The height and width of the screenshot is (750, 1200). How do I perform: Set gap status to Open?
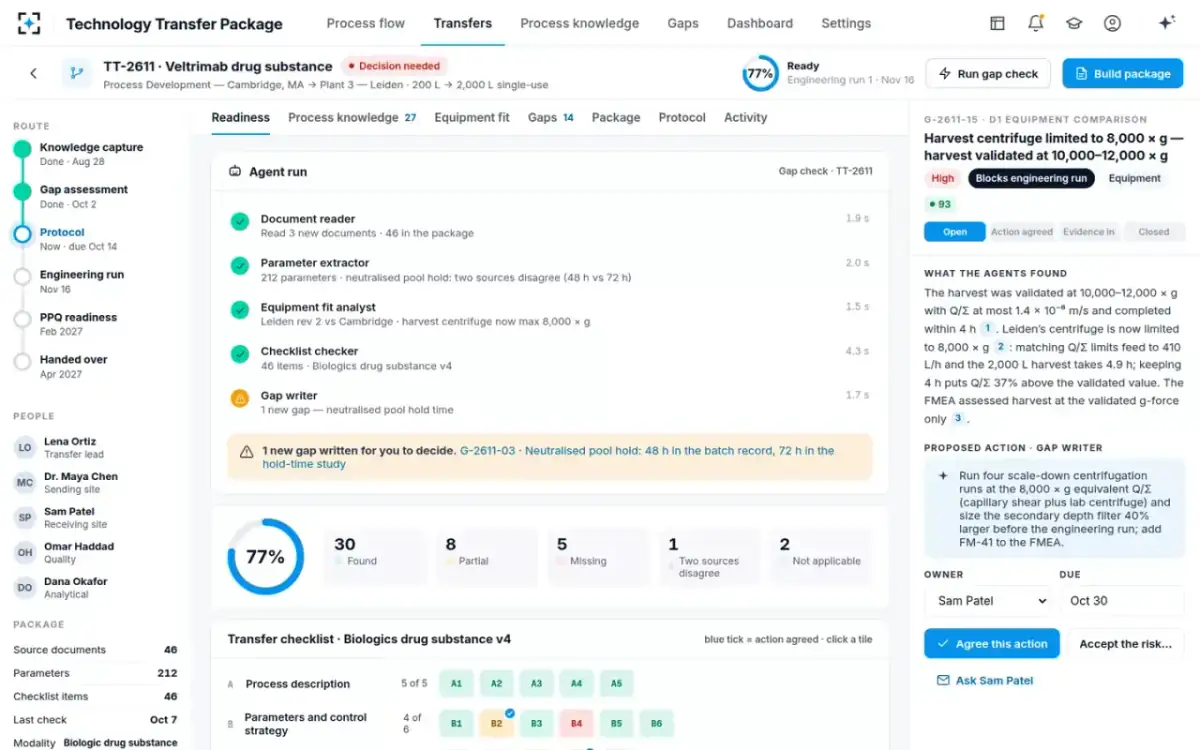[955, 232]
